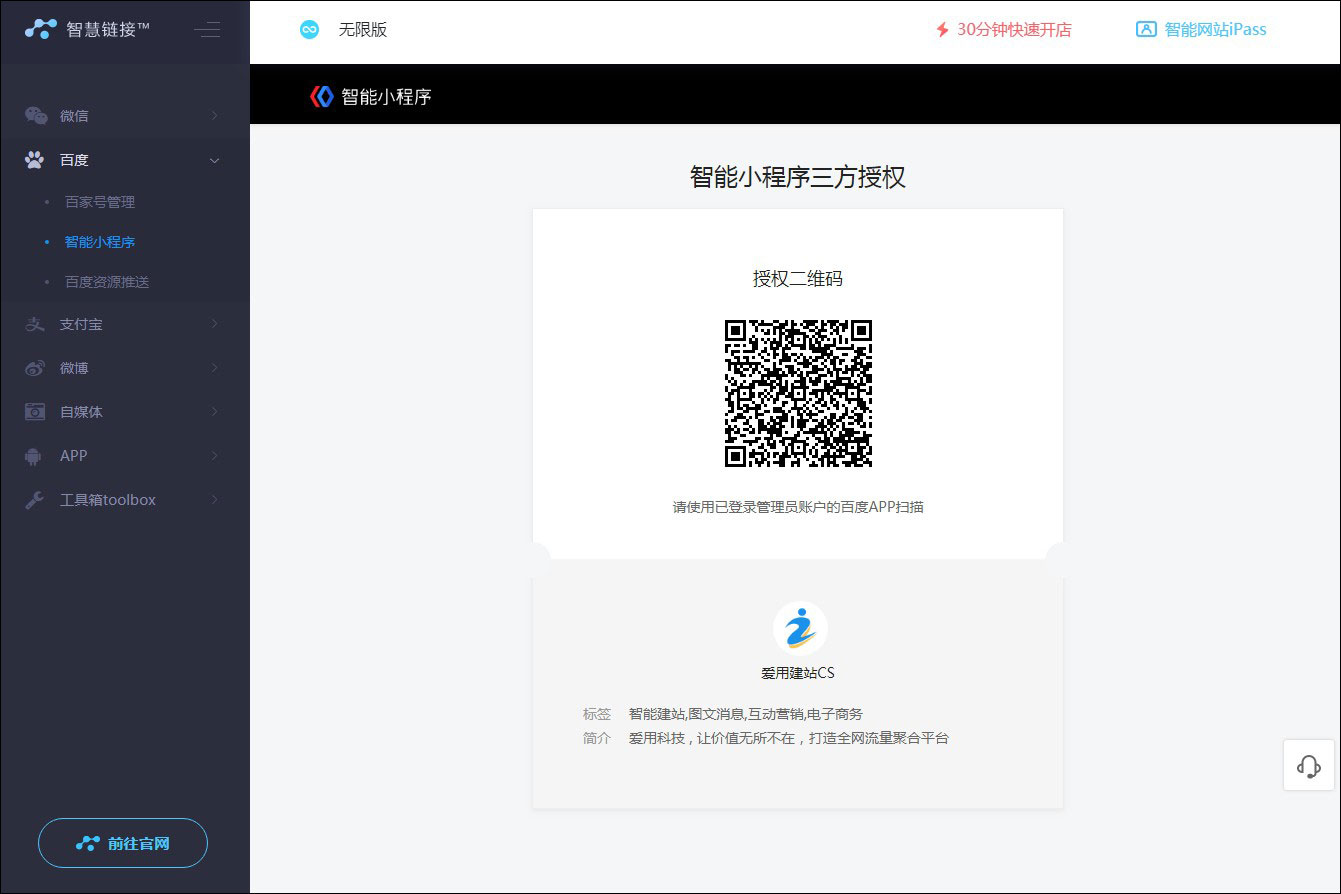Click the 爱用建站CS name text
Image resolution: width=1341 pixels, height=894 pixels.
coord(798,673)
